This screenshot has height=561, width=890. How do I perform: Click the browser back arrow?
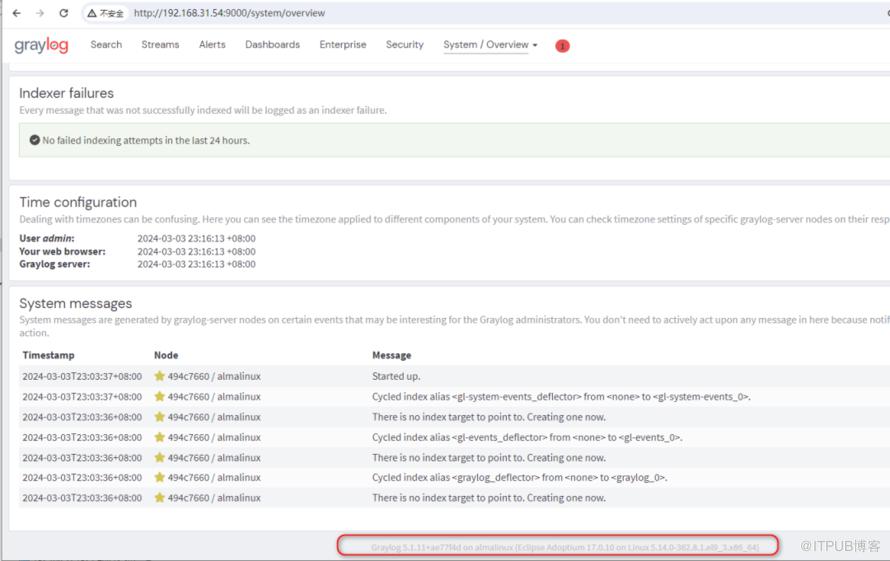[x=16, y=14]
